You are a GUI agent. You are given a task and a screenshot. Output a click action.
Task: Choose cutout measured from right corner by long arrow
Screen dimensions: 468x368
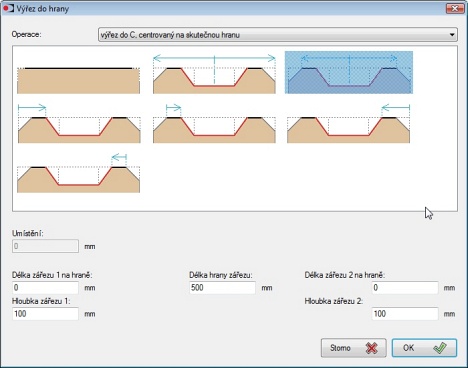348,123
